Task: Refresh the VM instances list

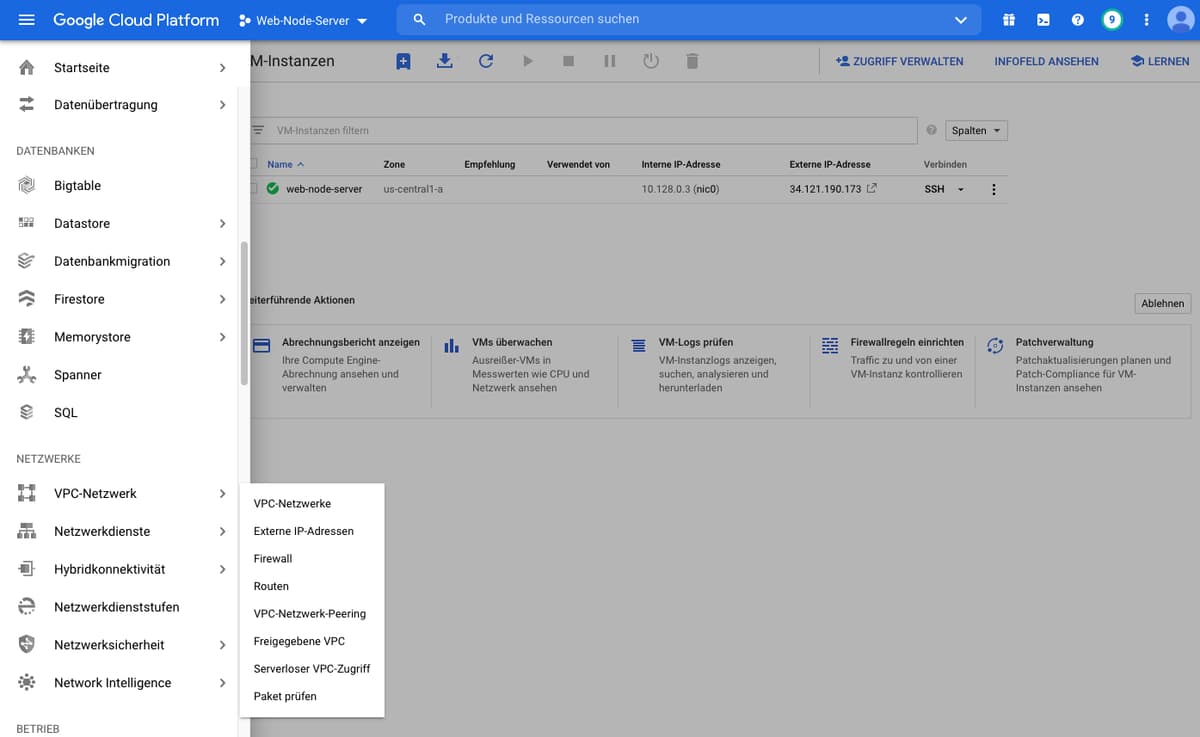Action: (486, 61)
